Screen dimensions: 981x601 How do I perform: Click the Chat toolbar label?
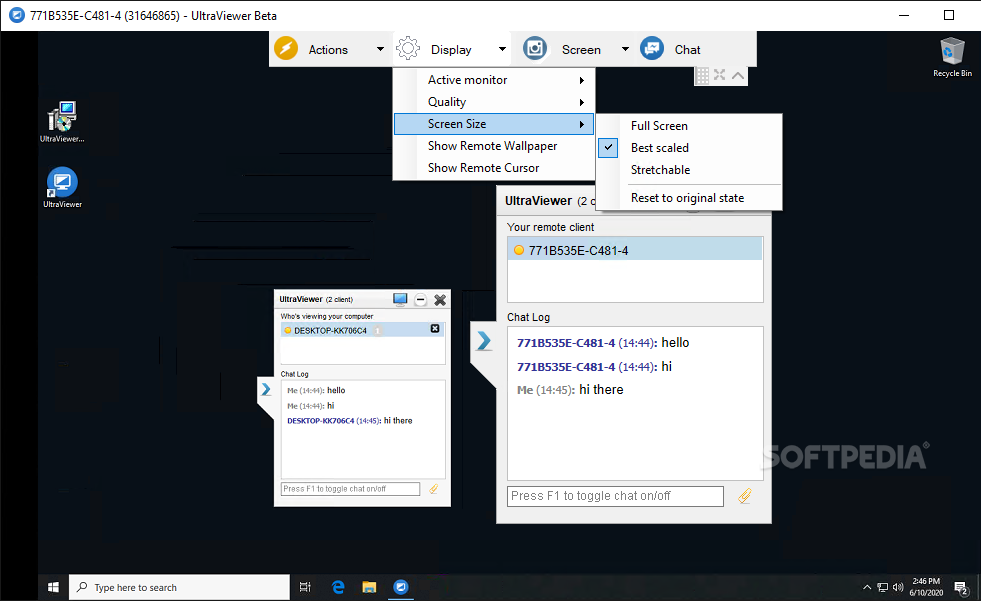coord(687,49)
